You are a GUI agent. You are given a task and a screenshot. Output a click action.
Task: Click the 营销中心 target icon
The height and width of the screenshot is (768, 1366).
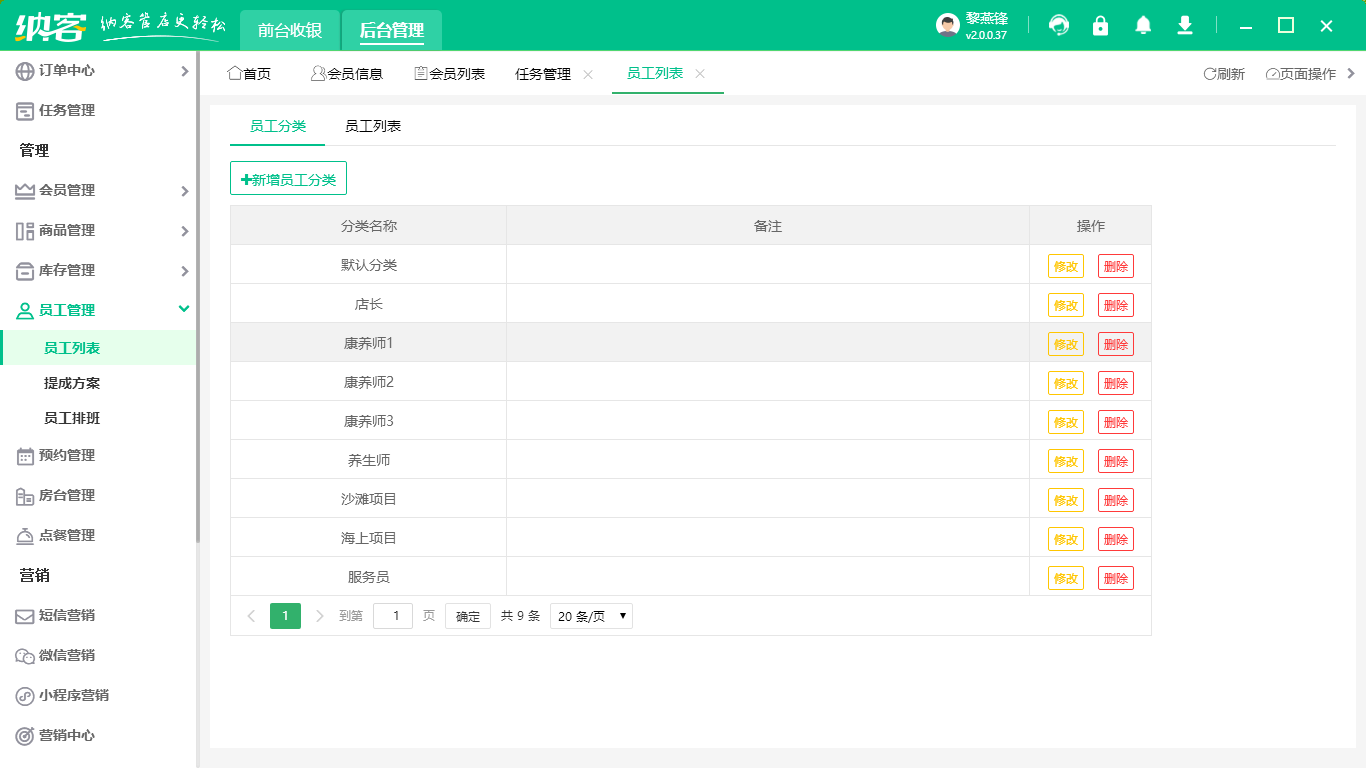pyautogui.click(x=25, y=736)
